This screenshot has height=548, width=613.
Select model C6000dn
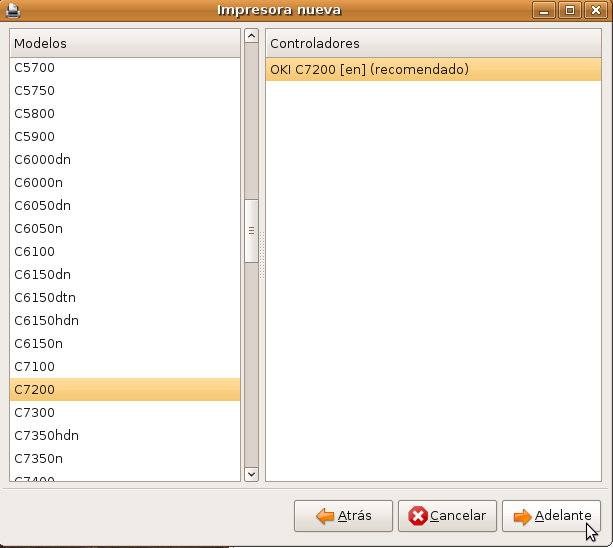(x=125, y=160)
